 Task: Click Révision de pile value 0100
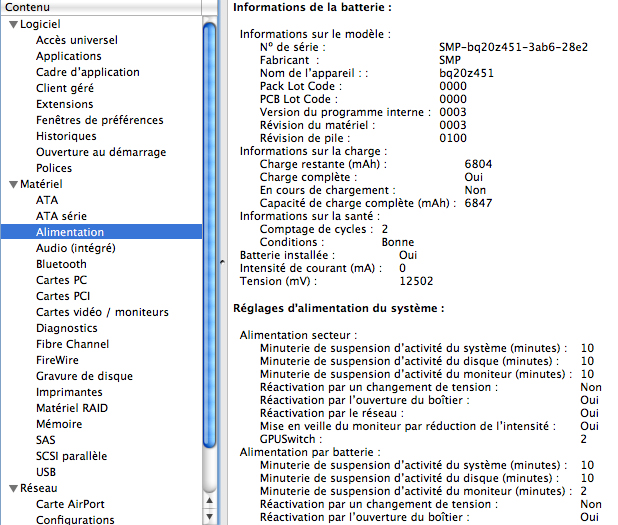point(453,138)
